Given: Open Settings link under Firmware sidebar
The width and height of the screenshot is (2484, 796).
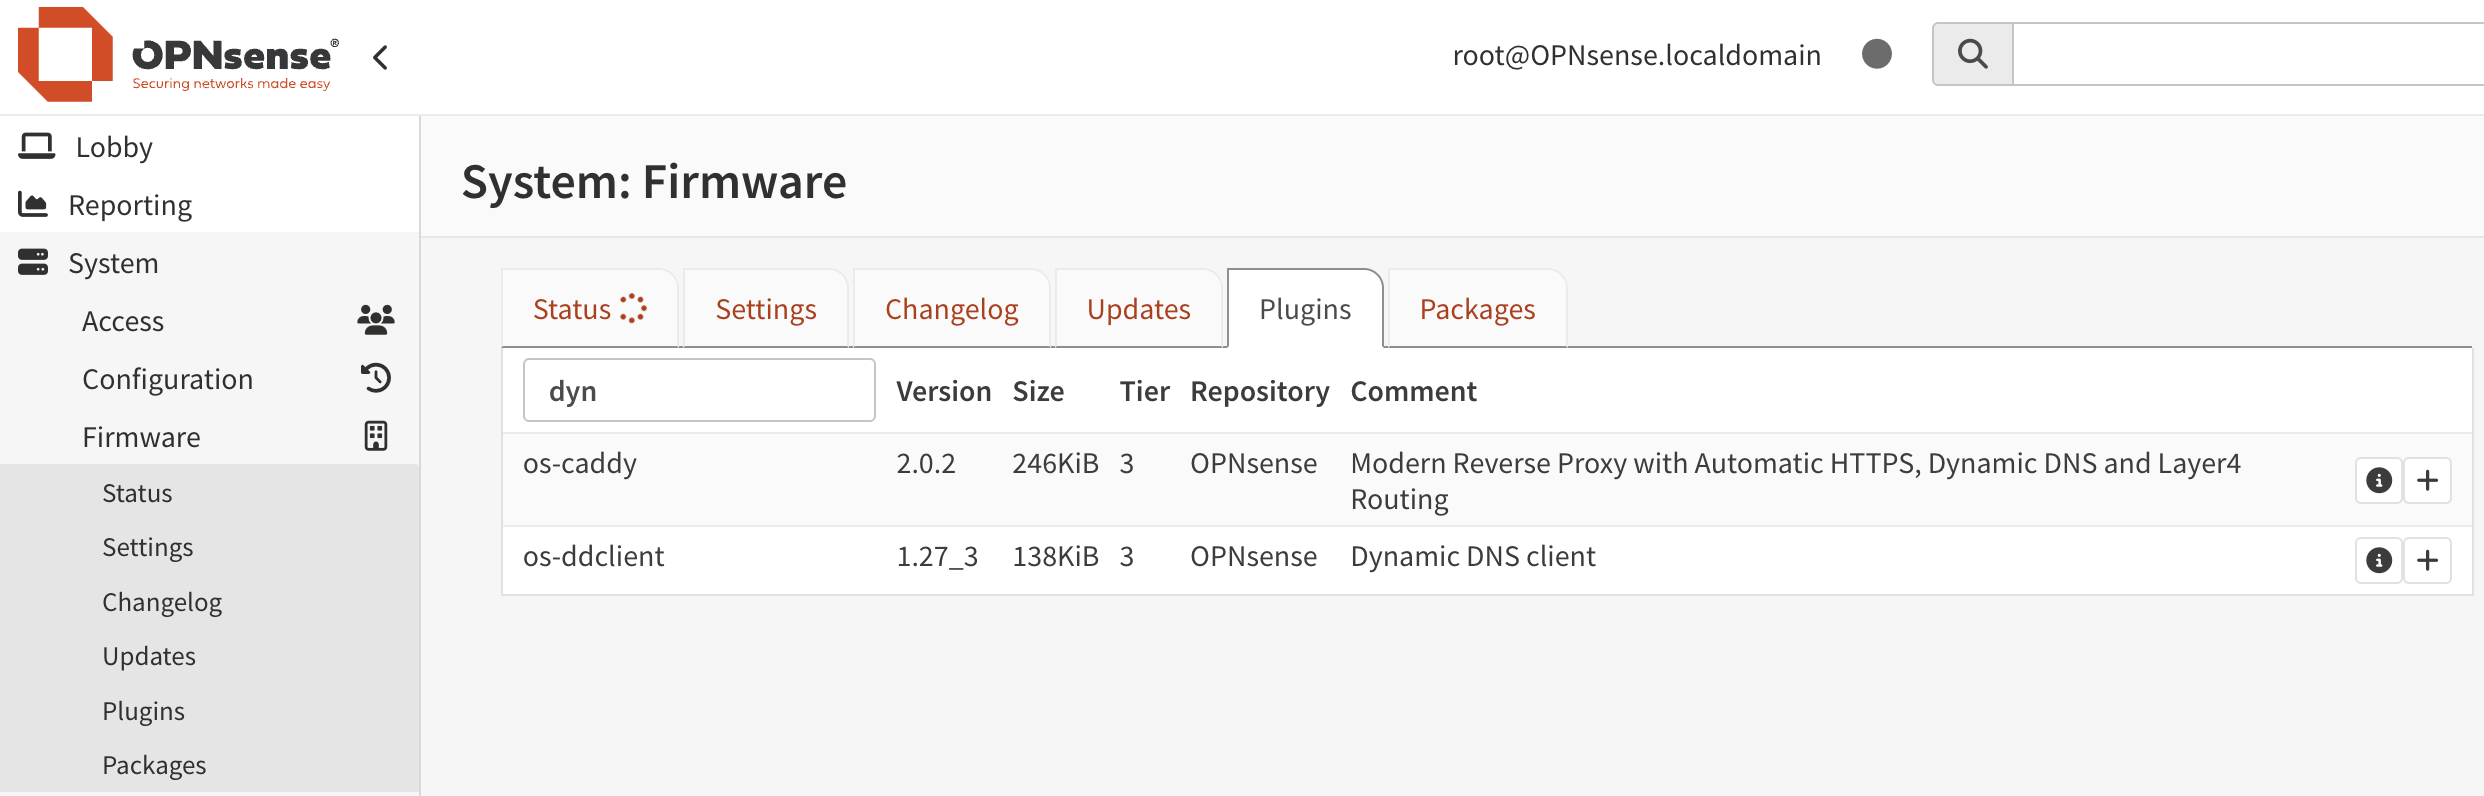Looking at the screenshot, I should click(148, 547).
